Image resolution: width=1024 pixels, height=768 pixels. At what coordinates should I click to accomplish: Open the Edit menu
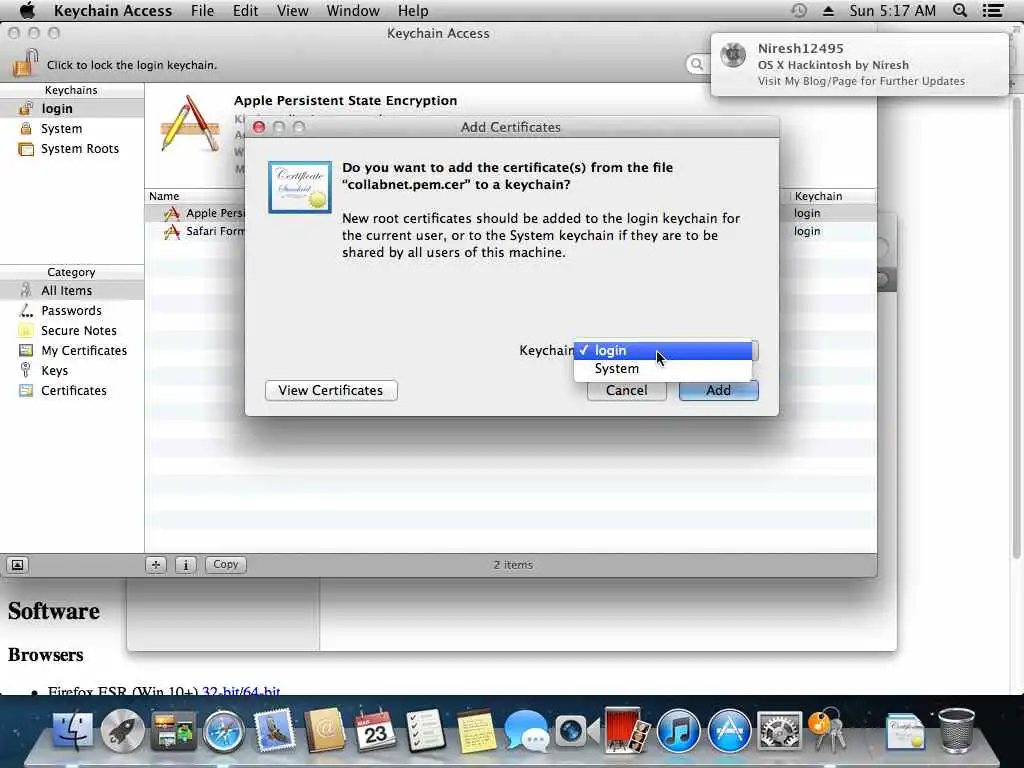(245, 10)
